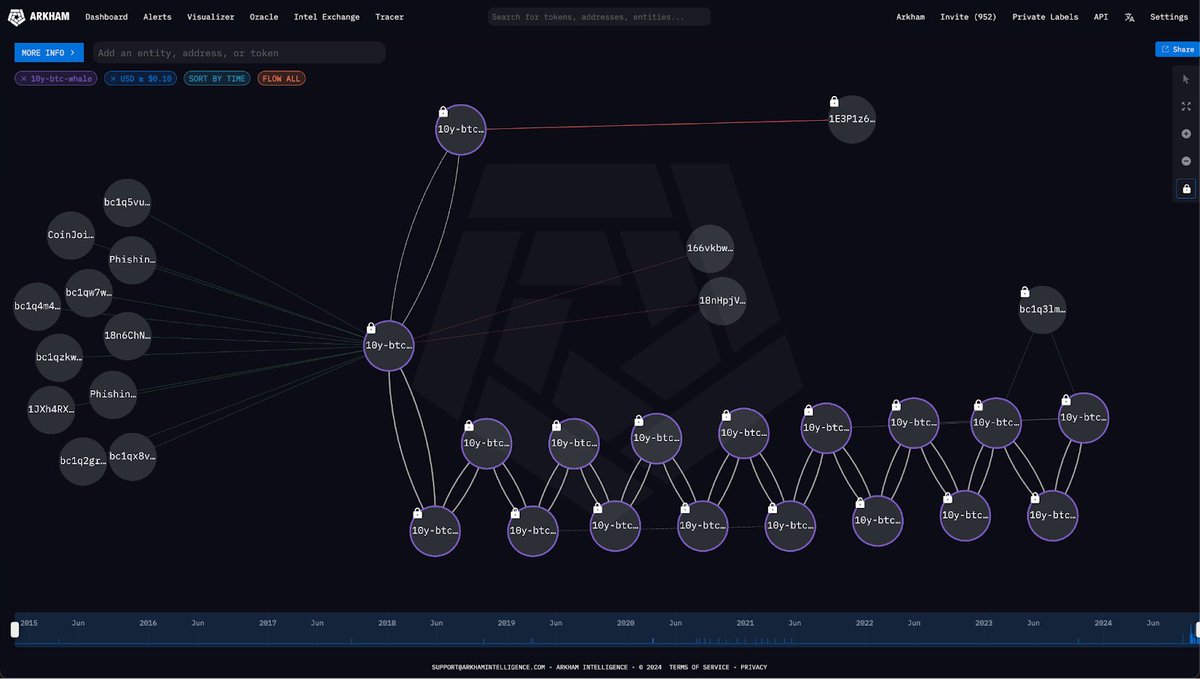The image size is (1200, 679).
Task: Fit graph to screen with expand icon
Action: click(1186, 106)
